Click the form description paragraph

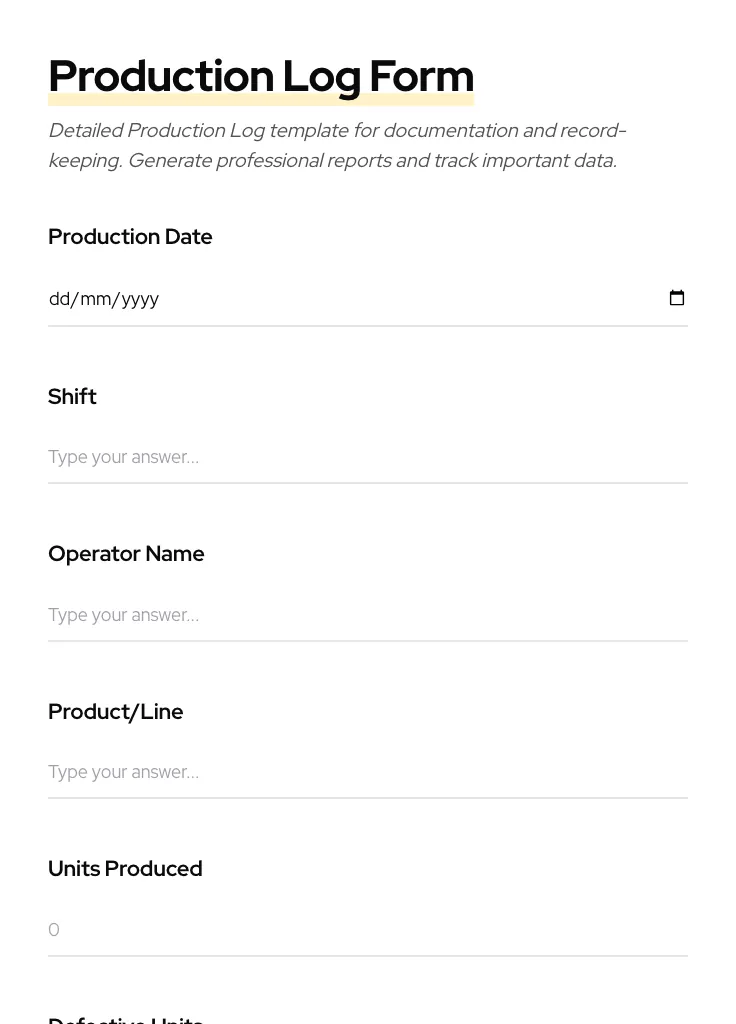pos(337,145)
